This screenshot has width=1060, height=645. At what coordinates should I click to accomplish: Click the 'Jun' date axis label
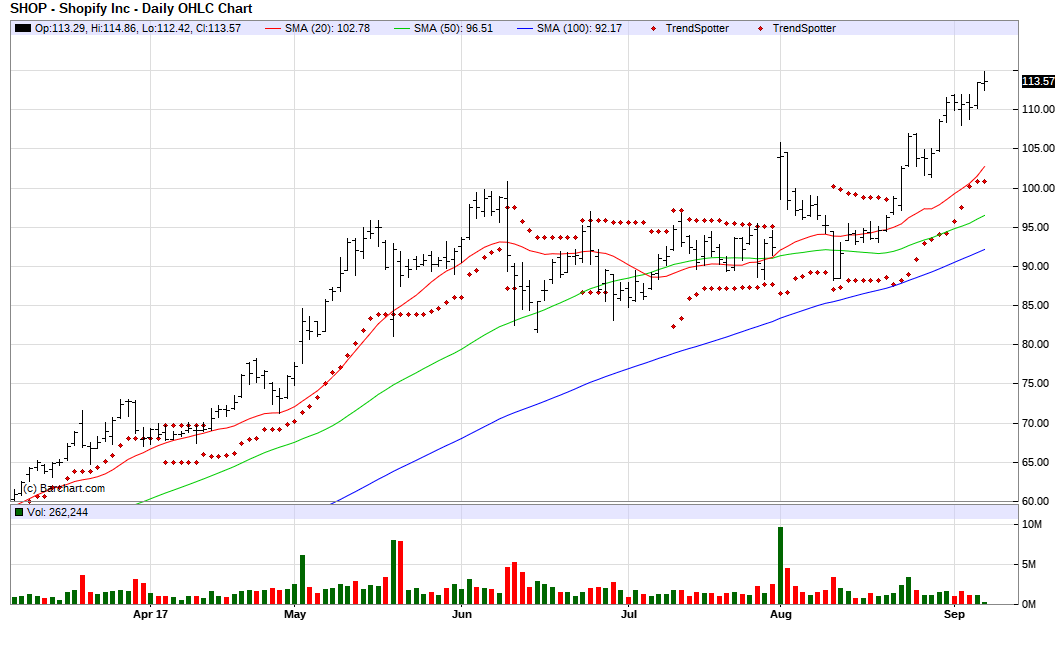(x=462, y=614)
